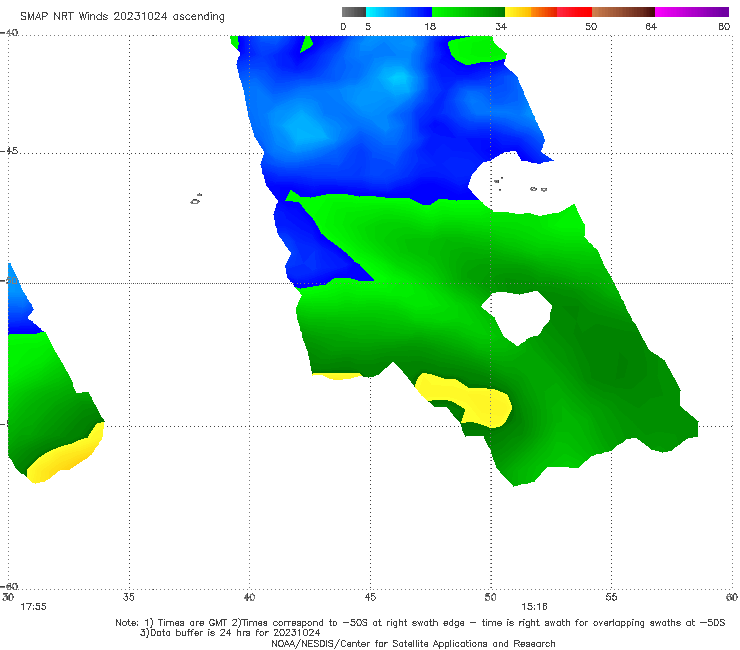Click the color bar label '64'
This screenshot has height=650, width=740.
click(651, 27)
